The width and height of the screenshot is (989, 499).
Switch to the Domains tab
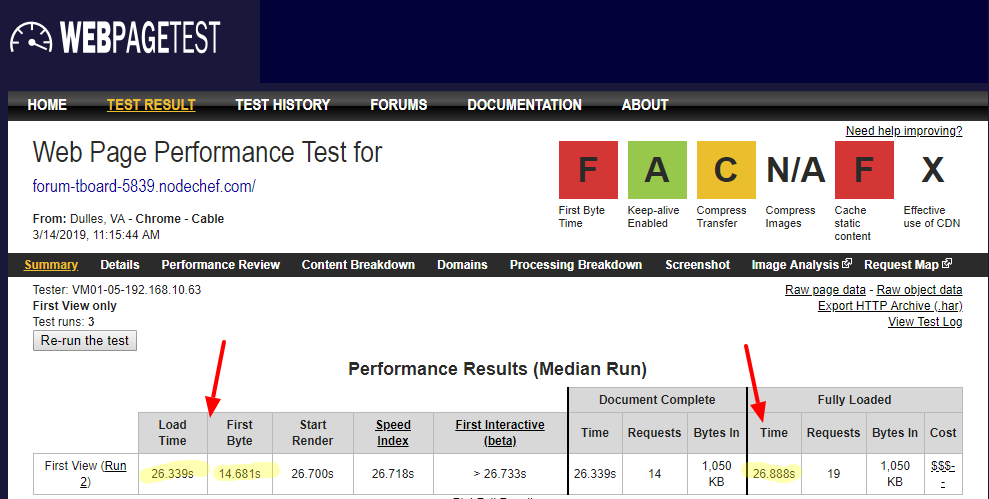[x=462, y=265]
